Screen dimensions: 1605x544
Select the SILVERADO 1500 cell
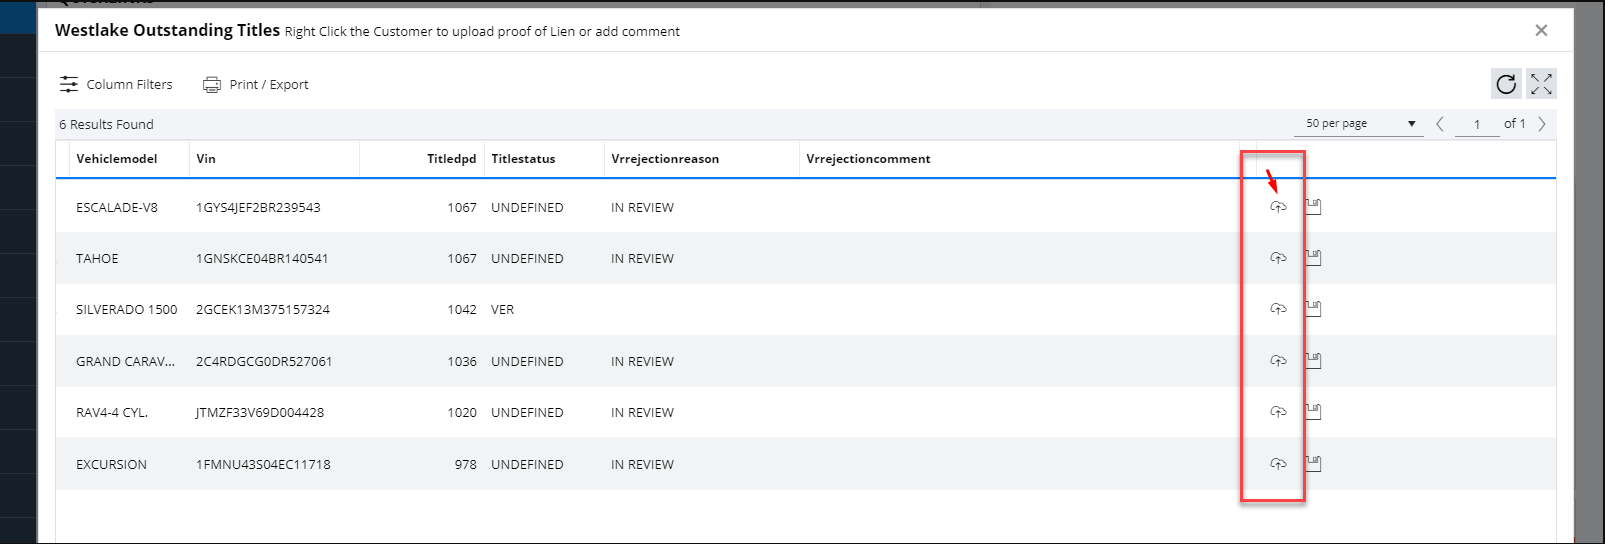(127, 310)
